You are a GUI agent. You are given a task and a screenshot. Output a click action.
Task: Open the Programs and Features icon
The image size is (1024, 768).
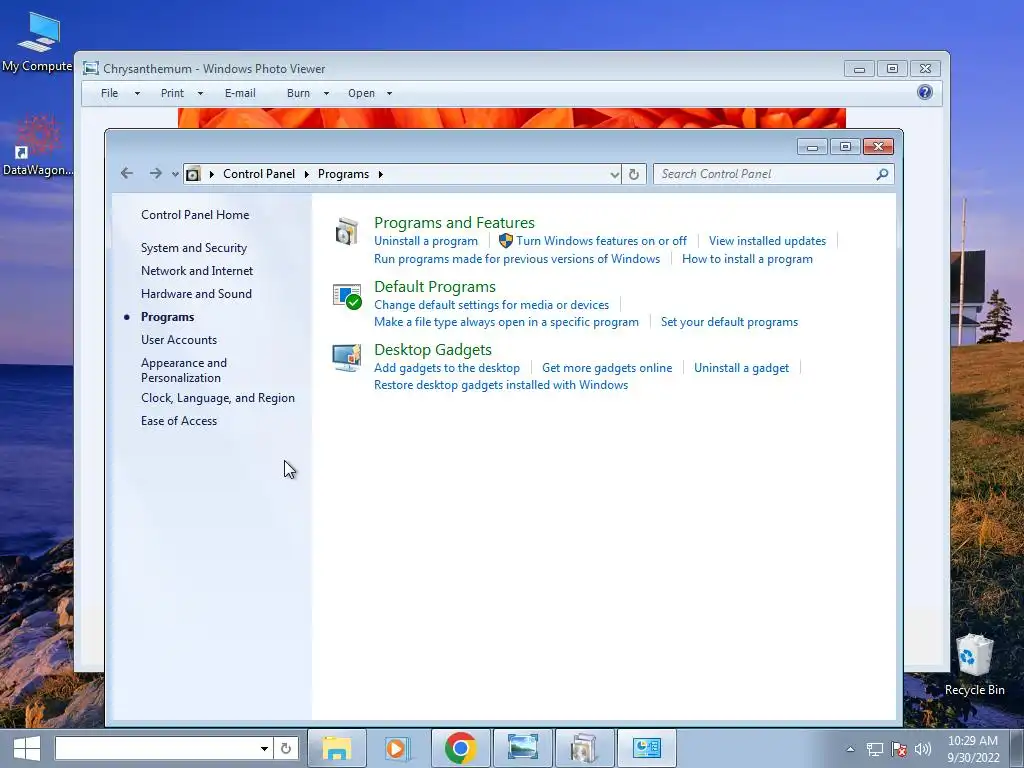point(347,231)
